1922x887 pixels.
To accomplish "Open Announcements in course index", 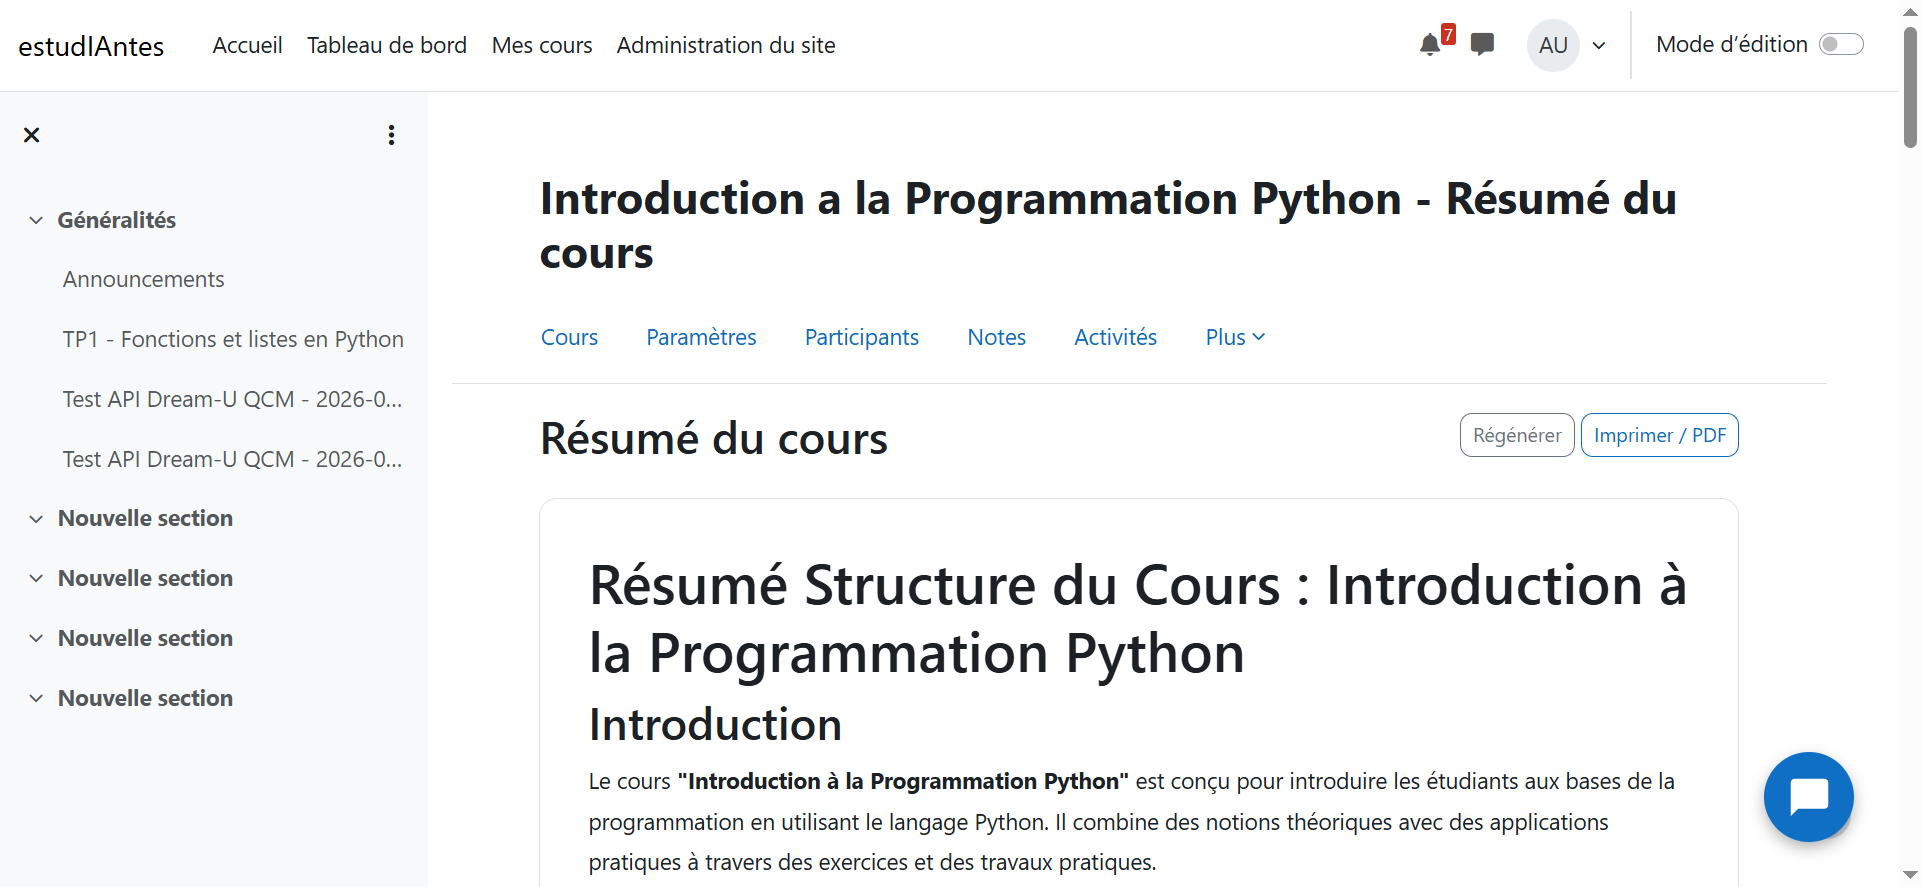I will 143,280.
